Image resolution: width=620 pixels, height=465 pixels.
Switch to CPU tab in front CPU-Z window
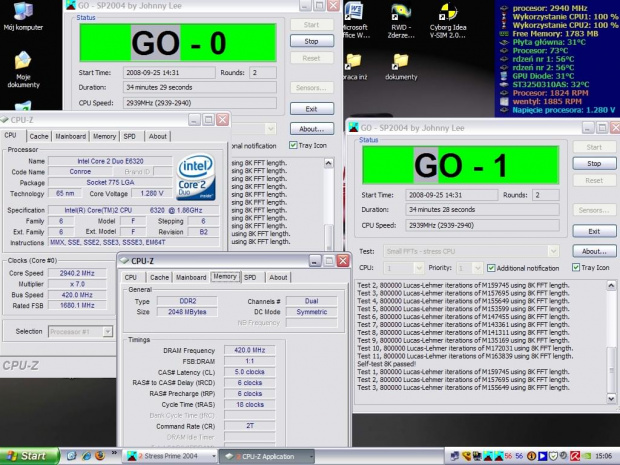tap(130, 278)
